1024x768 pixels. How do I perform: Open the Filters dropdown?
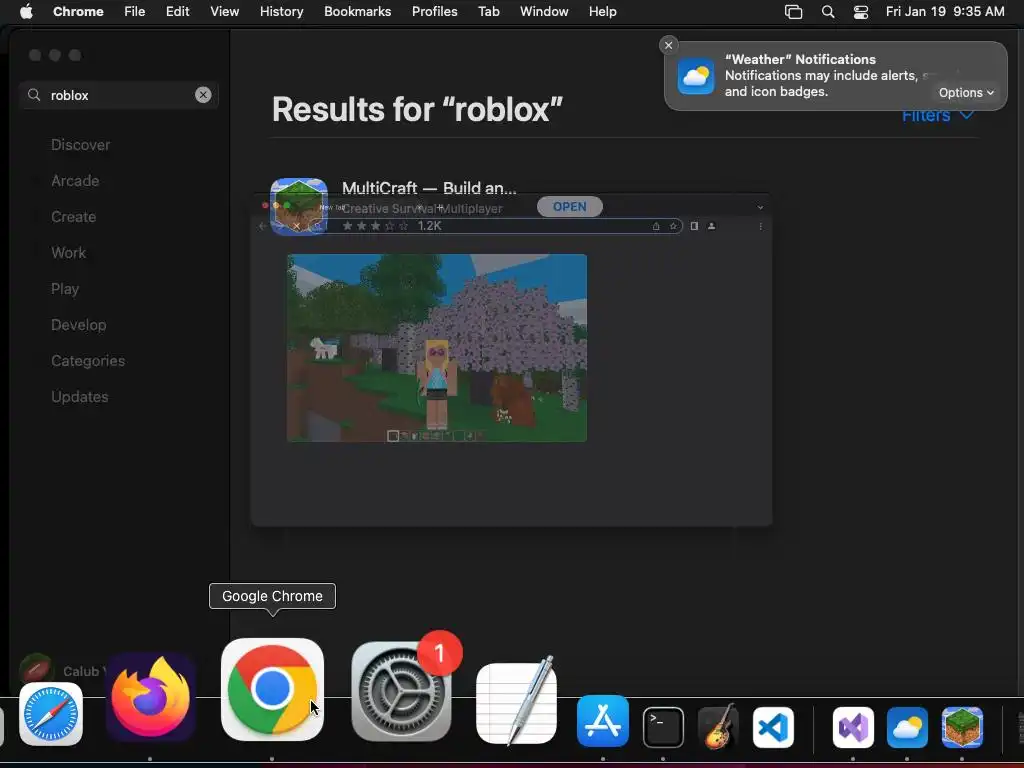coord(938,116)
